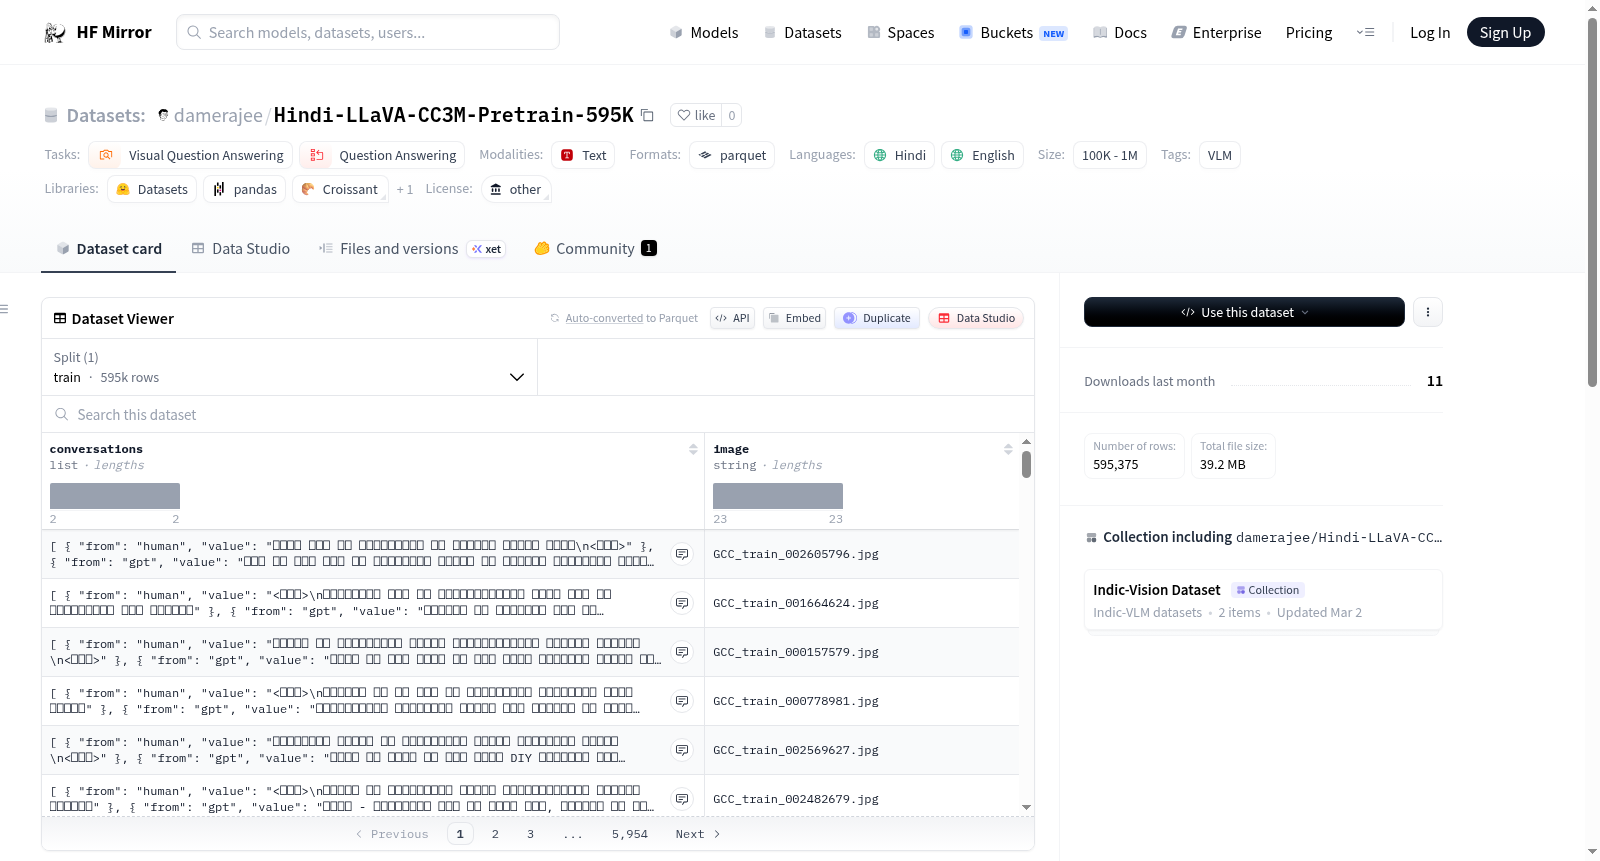The height and width of the screenshot is (861, 1600).
Task: Switch to the Data Studio tab
Action: click(241, 249)
